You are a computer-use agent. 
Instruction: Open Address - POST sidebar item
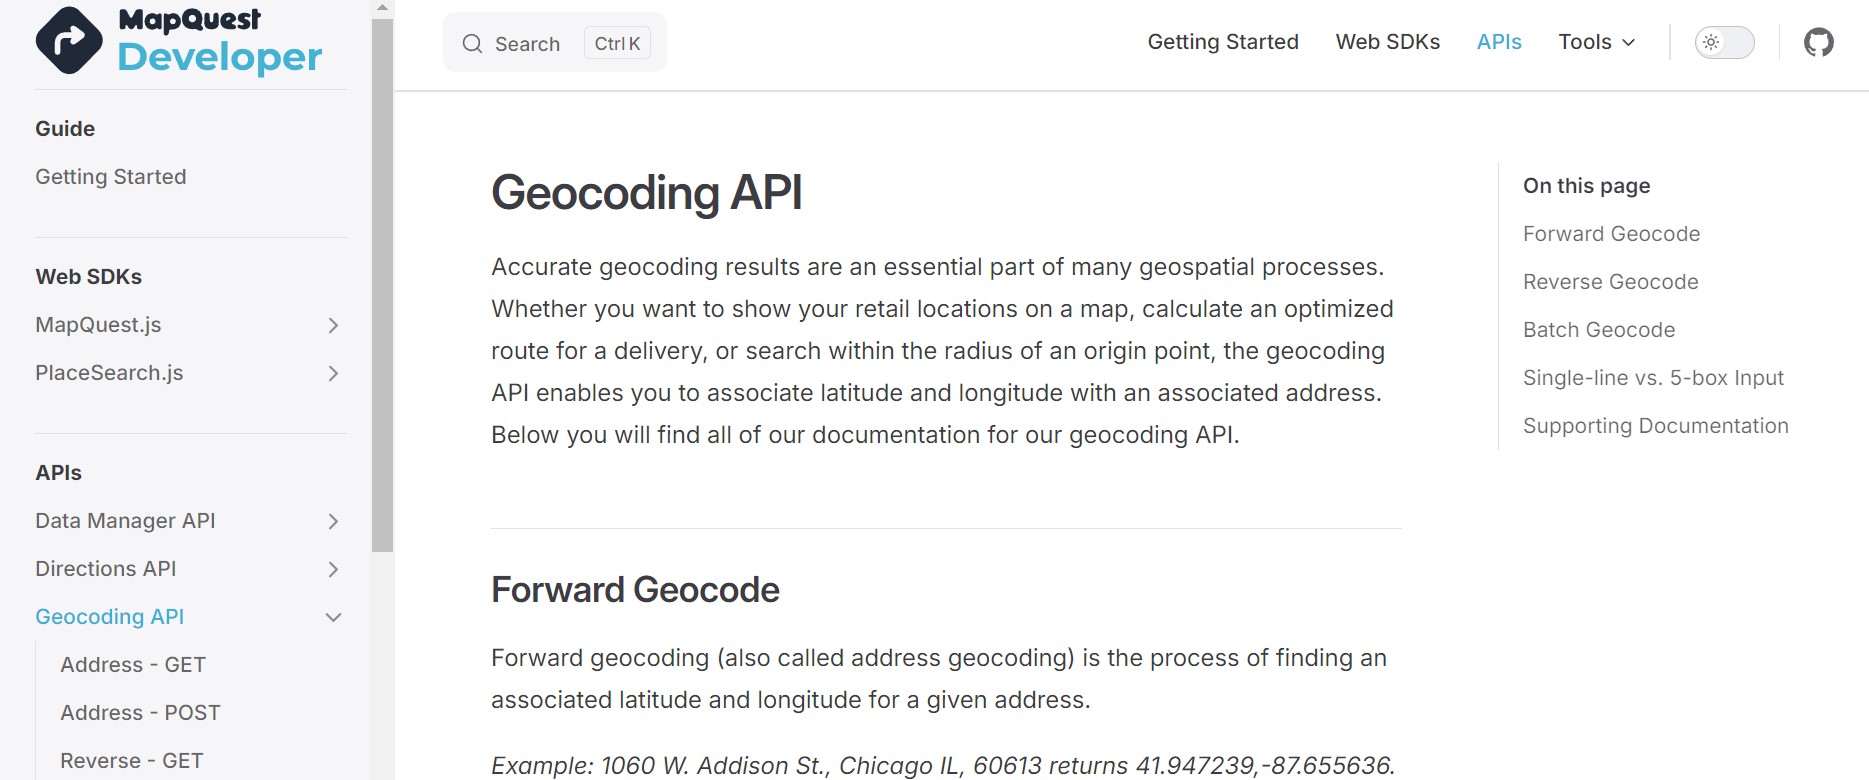pyautogui.click(x=140, y=713)
